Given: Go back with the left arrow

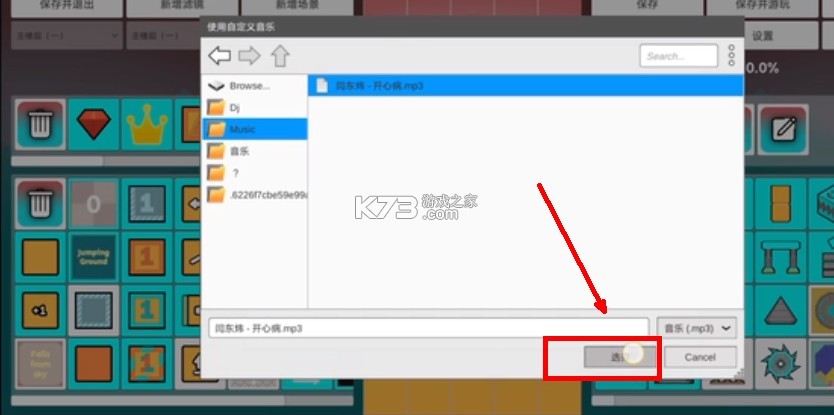Looking at the screenshot, I should (x=219, y=56).
